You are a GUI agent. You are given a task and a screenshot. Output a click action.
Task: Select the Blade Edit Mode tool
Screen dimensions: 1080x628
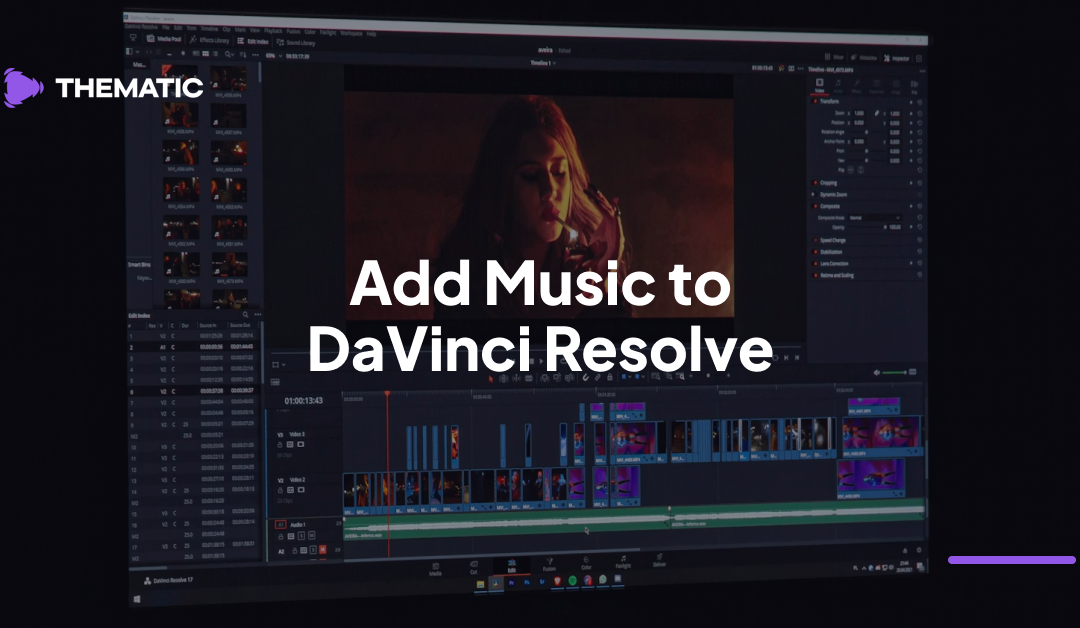point(528,380)
